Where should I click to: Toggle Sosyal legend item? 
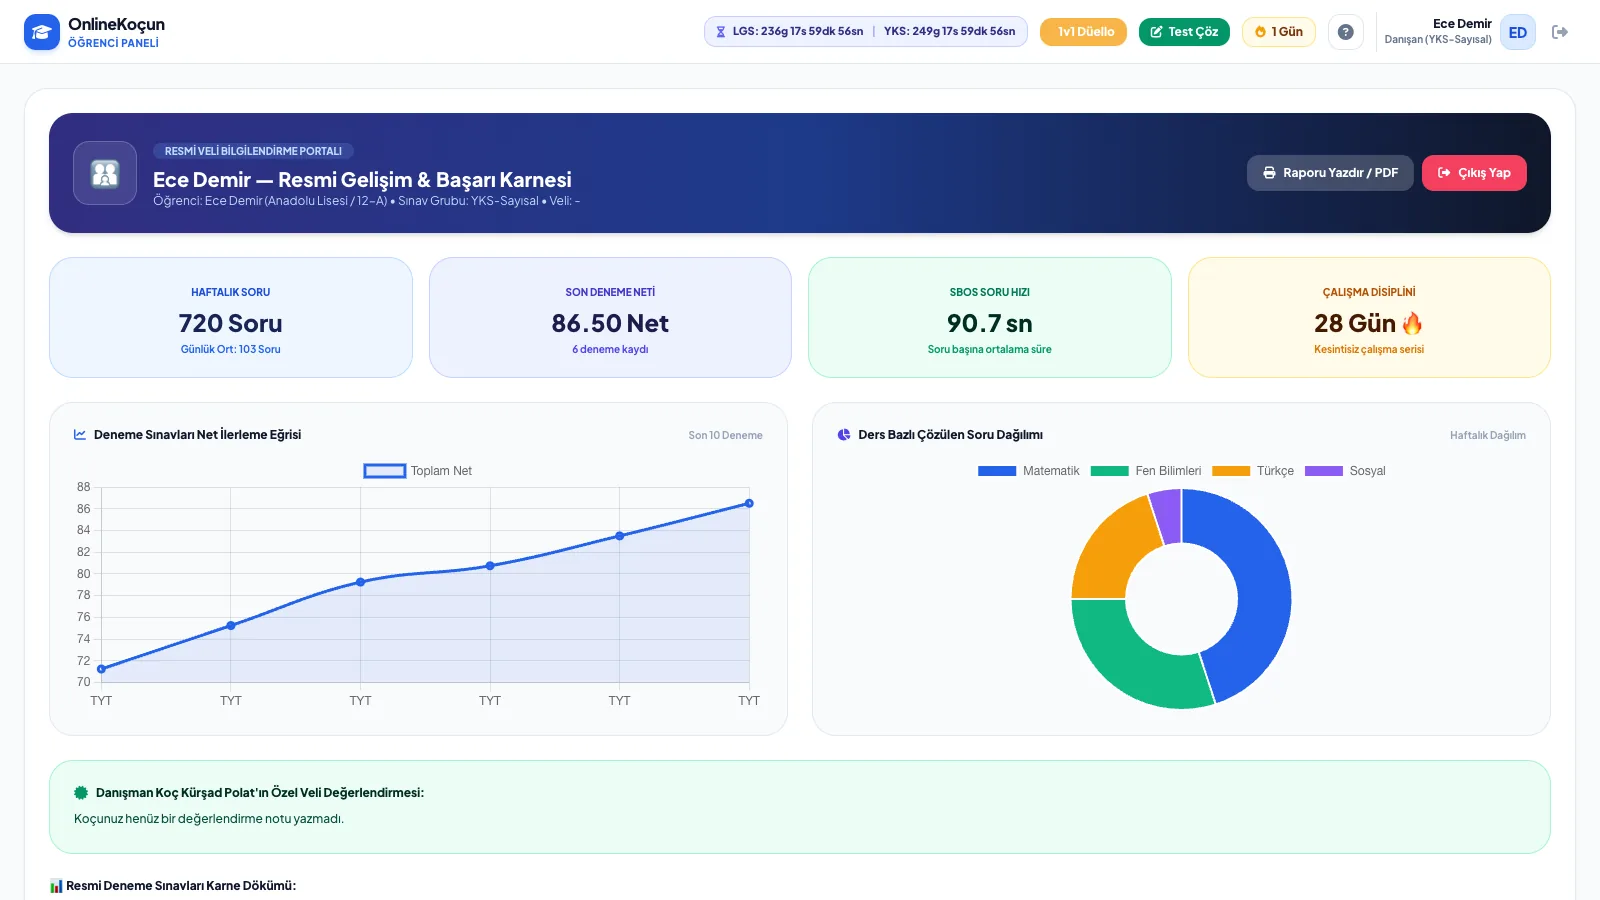point(1345,471)
